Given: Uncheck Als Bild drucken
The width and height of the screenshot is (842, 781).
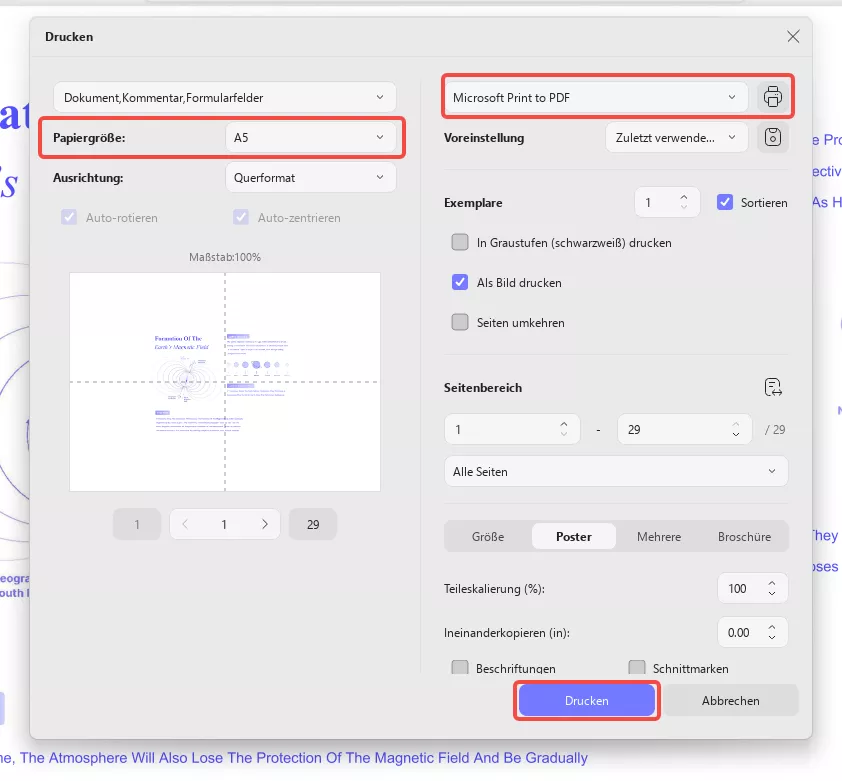Looking at the screenshot, I should point(460,282).
